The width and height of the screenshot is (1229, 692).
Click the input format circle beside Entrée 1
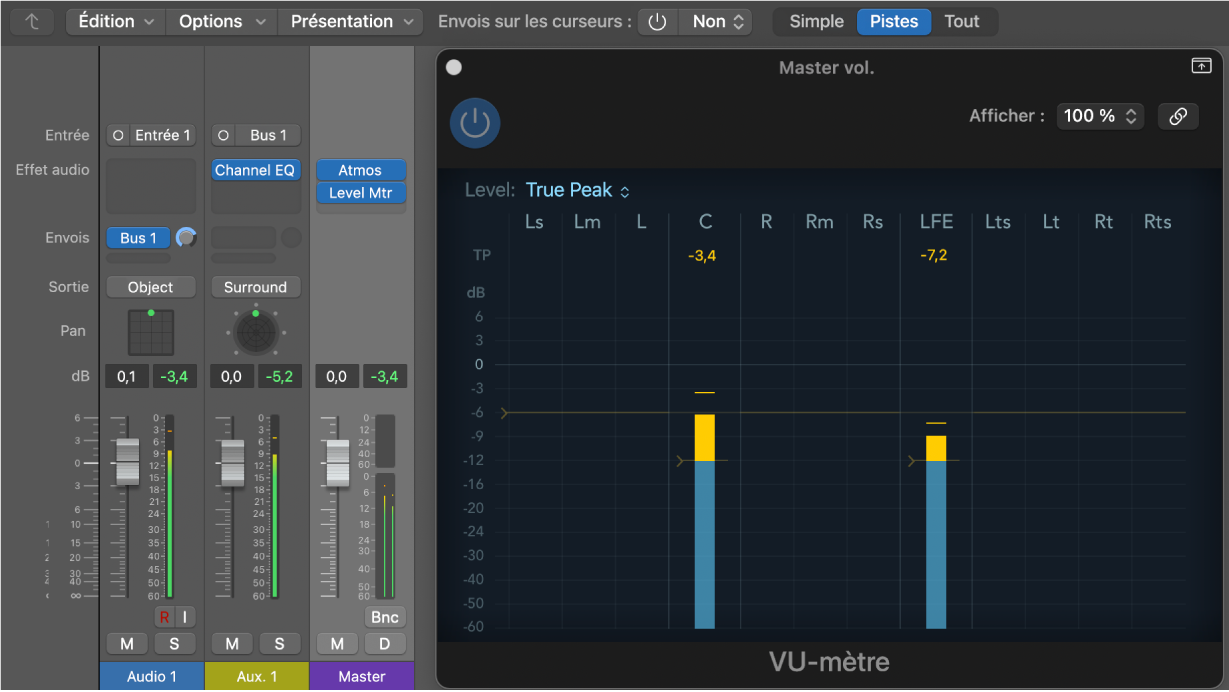(118, 135)
